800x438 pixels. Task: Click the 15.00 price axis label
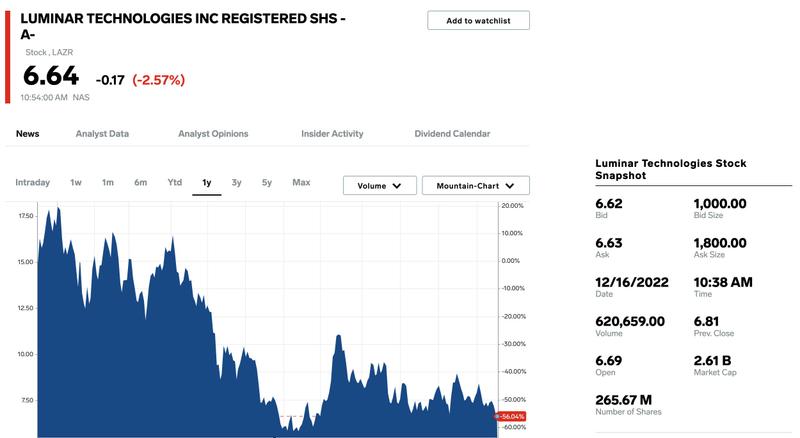(x=26, y=262)
